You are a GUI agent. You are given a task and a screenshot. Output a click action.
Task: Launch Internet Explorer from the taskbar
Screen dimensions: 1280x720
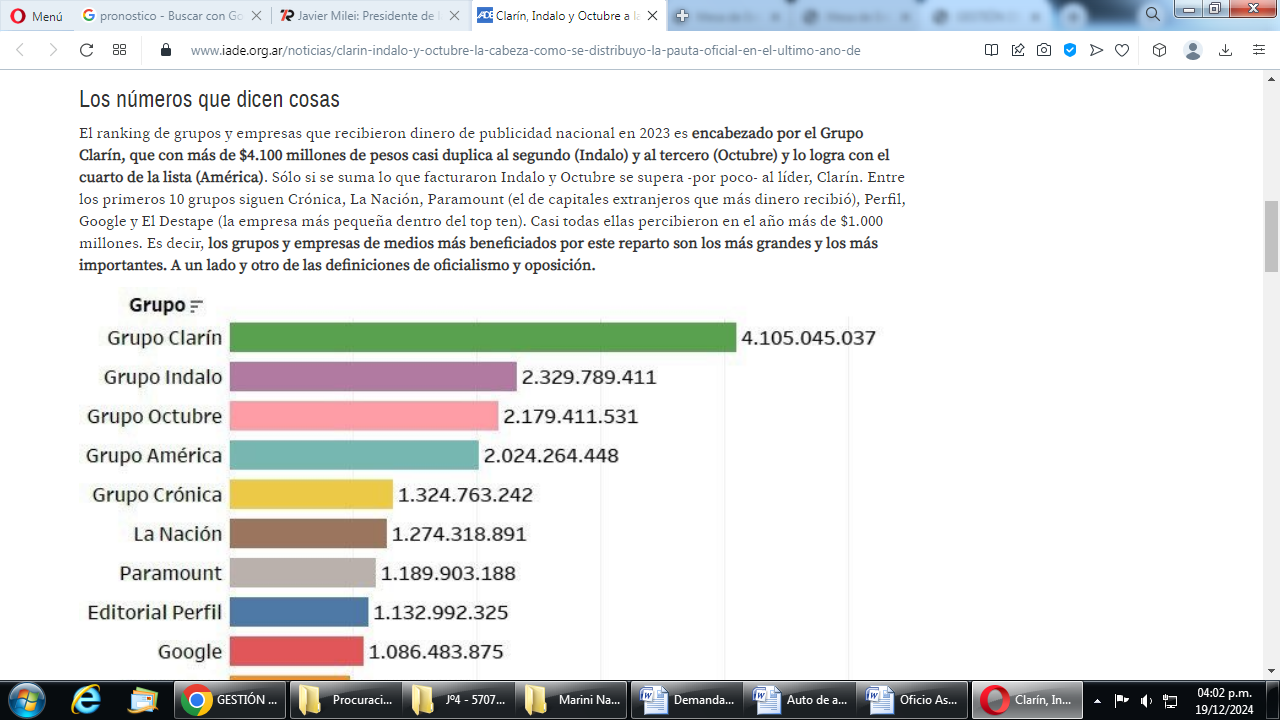[x=87, y=699]
